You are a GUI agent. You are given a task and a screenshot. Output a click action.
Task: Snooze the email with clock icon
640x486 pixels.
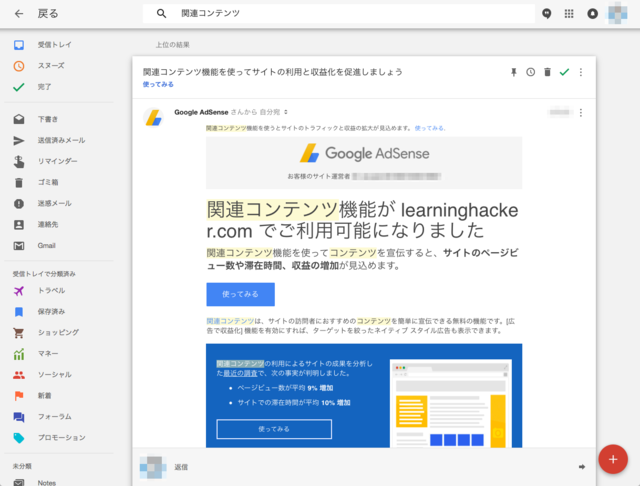[530, 72]
